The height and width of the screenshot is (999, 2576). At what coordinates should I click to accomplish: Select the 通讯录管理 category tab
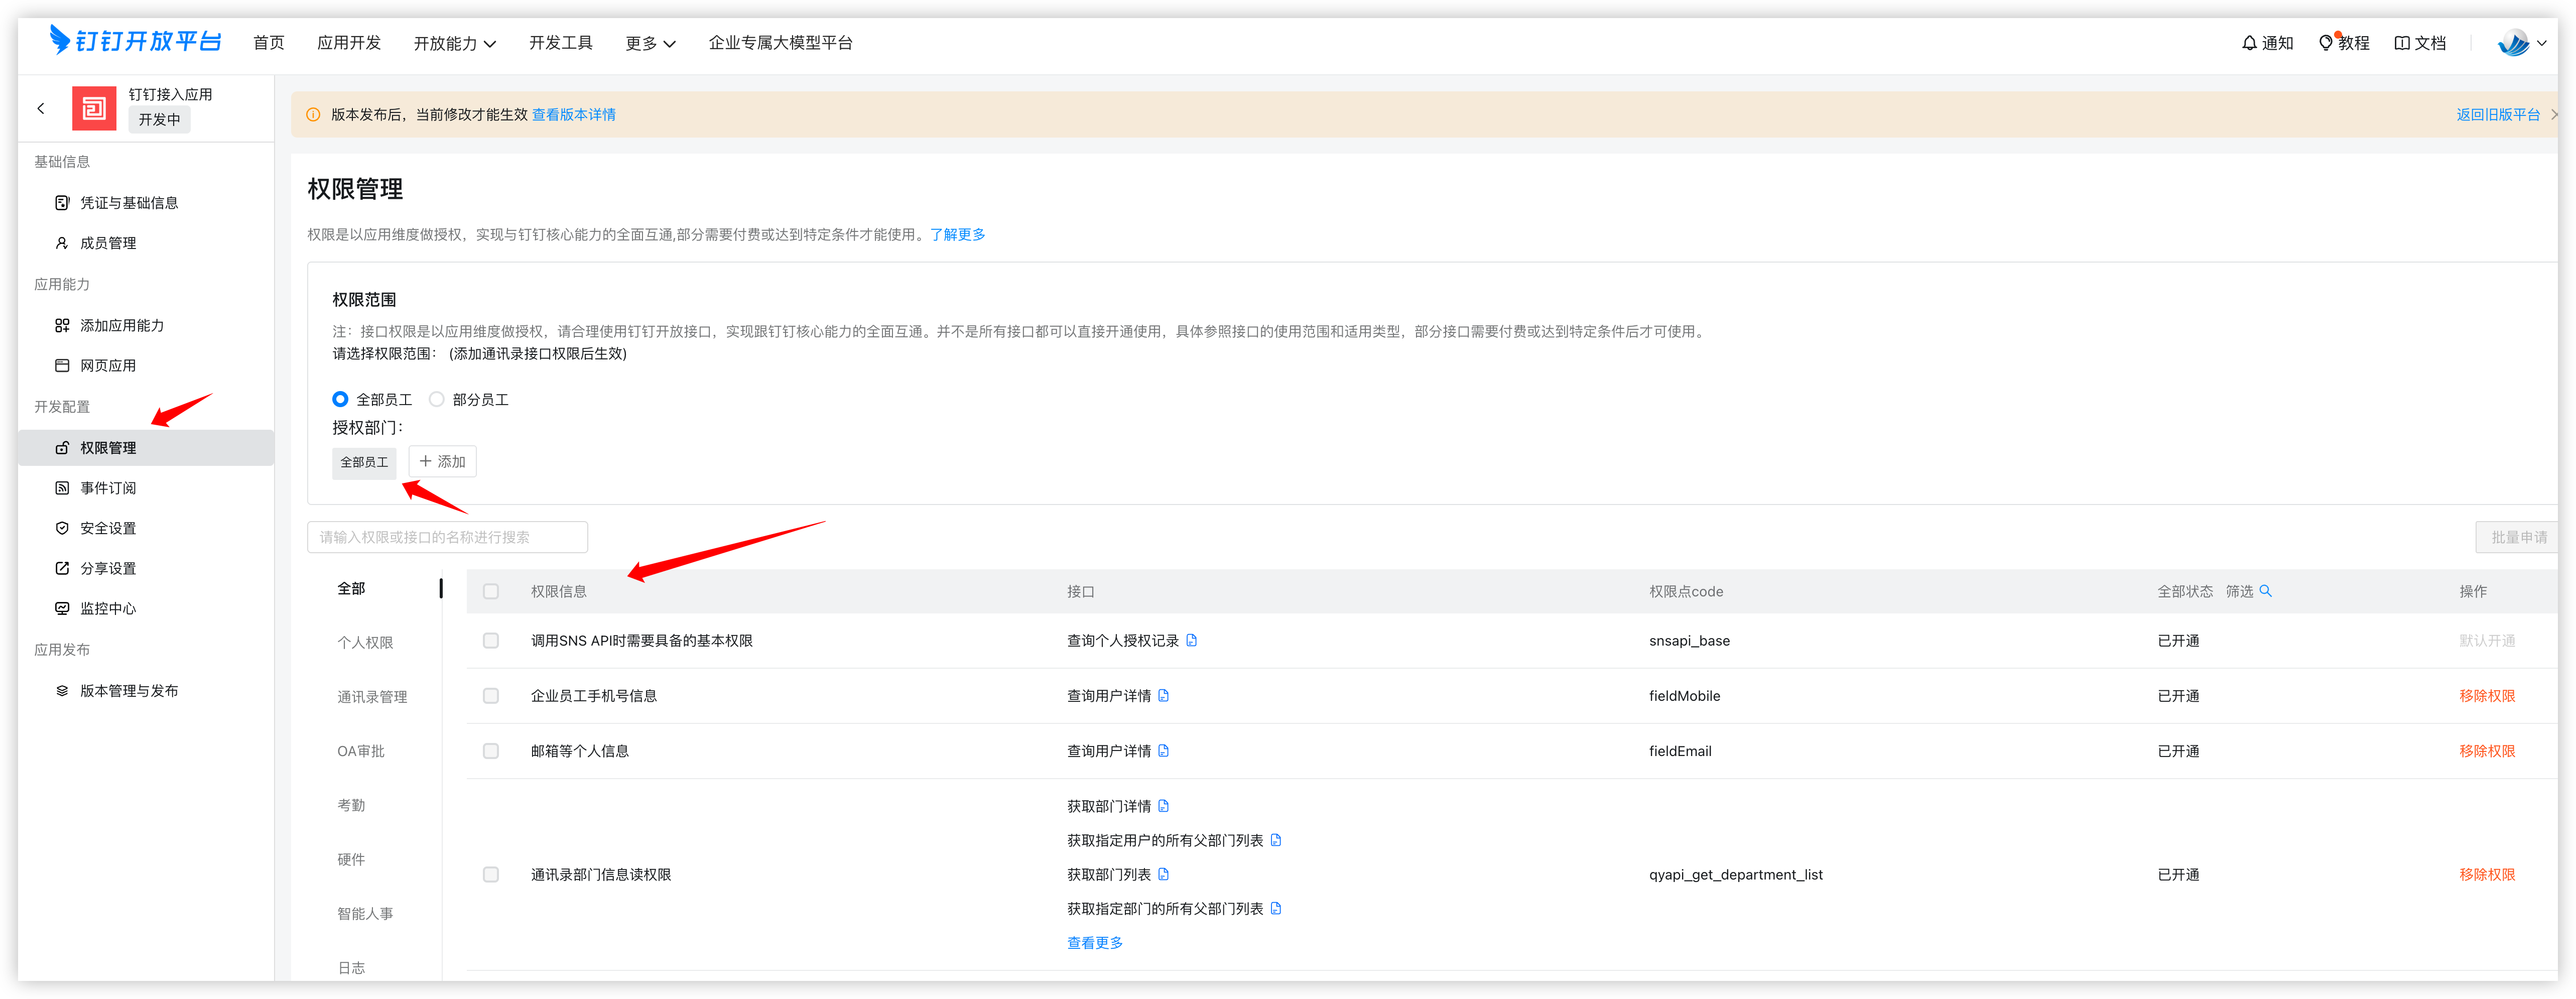click(x=372, y=697)
